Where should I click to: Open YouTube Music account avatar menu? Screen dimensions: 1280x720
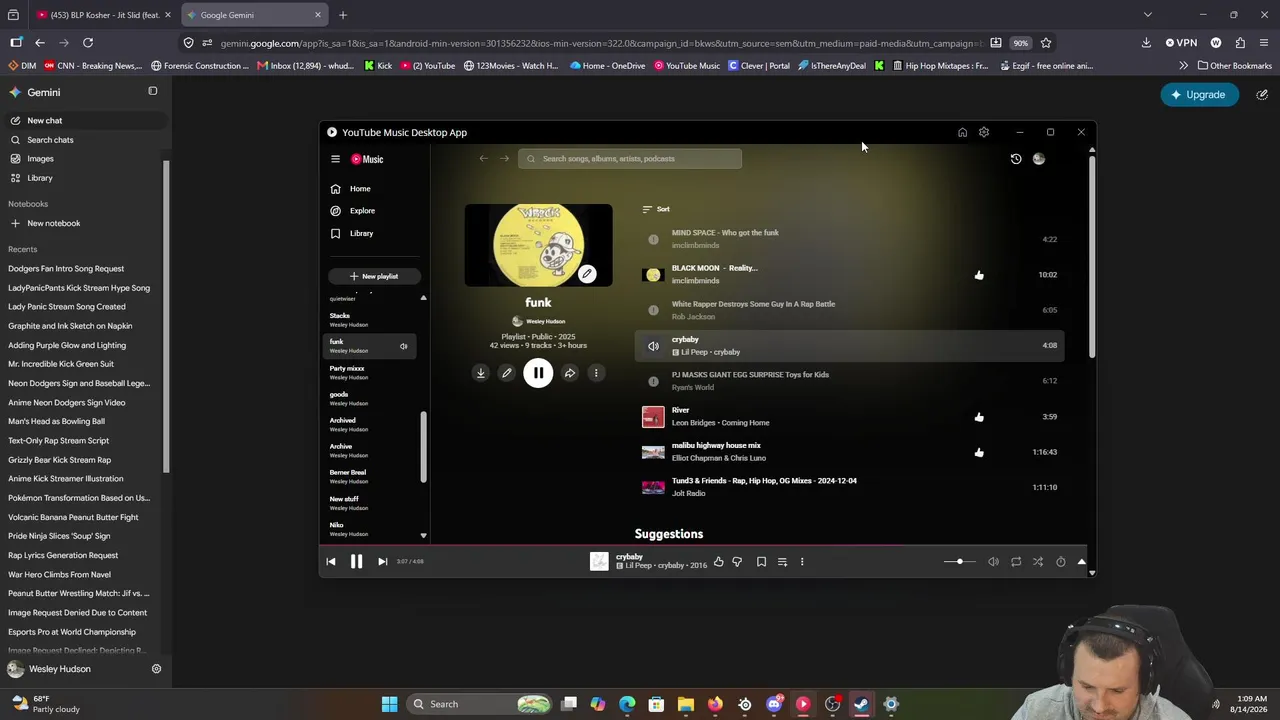(x=1039, y=159)
